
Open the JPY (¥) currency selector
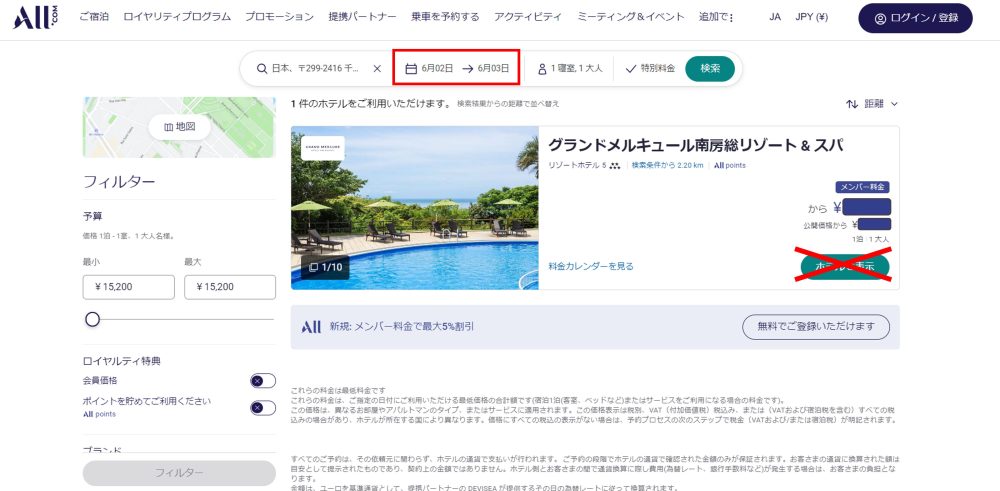point(811,17)
